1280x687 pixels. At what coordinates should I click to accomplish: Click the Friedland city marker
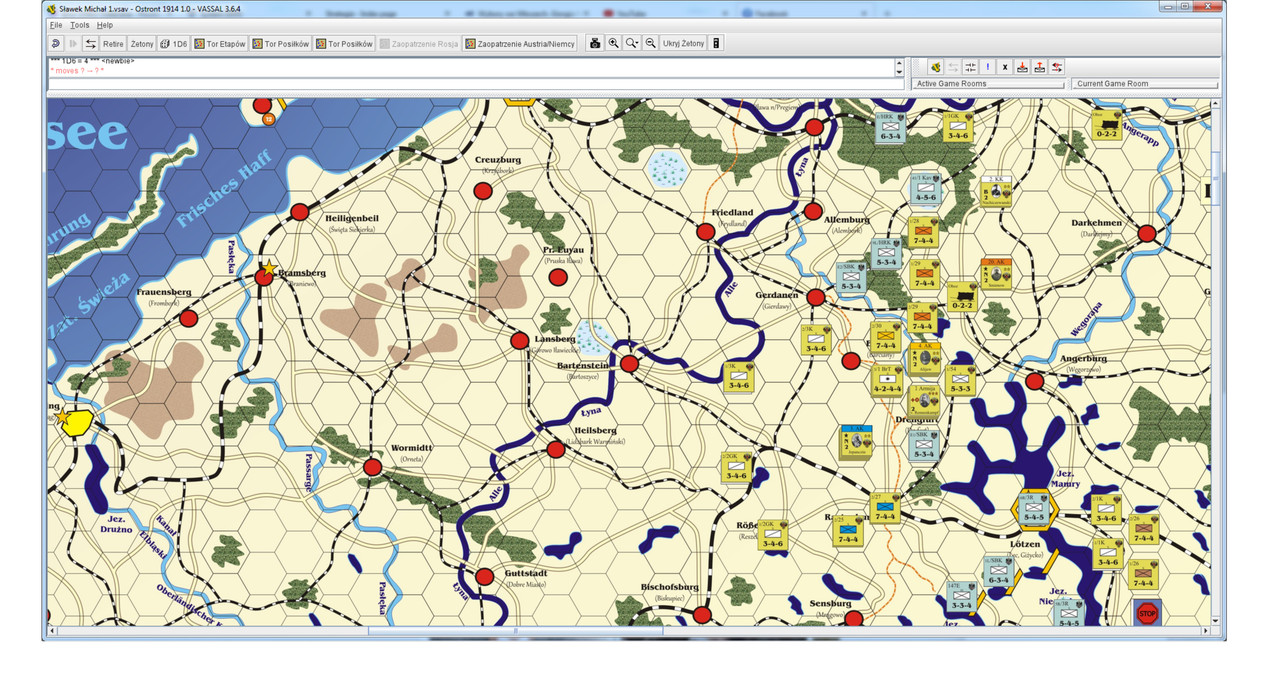coord(705,232)
